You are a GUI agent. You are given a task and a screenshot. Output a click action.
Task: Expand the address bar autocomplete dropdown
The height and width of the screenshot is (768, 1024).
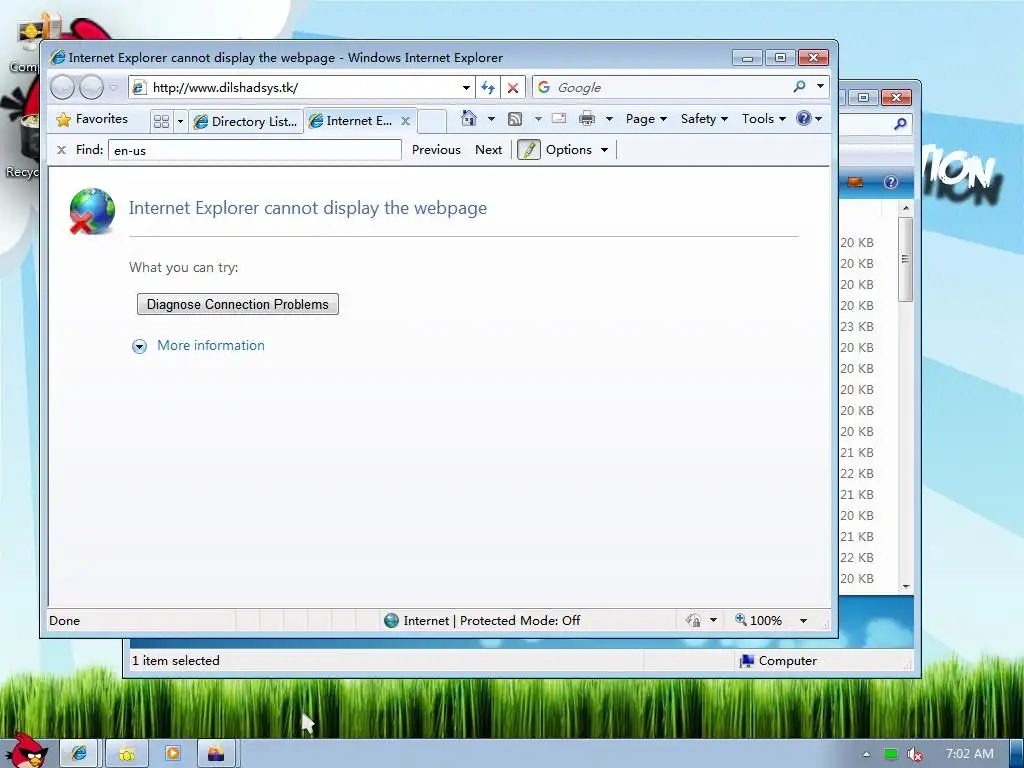(x=466, y=88)
